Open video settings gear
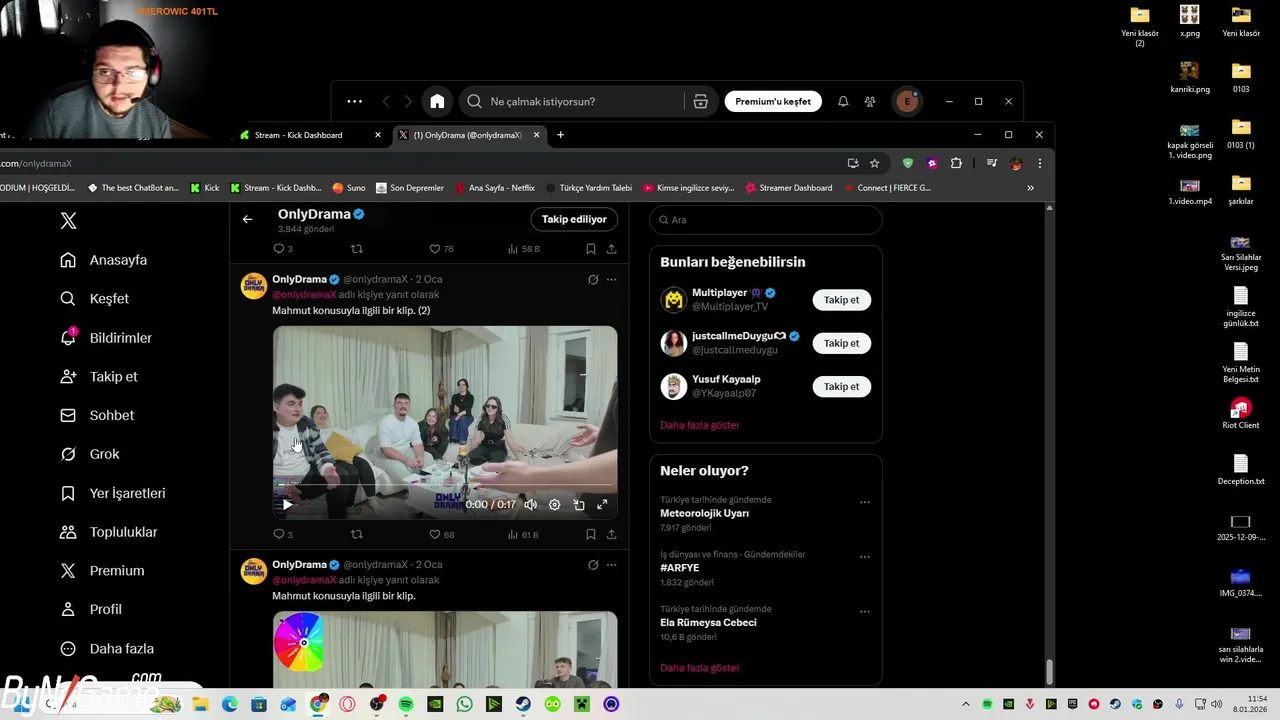The image size is (1280, 720). [x=554, y=505]
